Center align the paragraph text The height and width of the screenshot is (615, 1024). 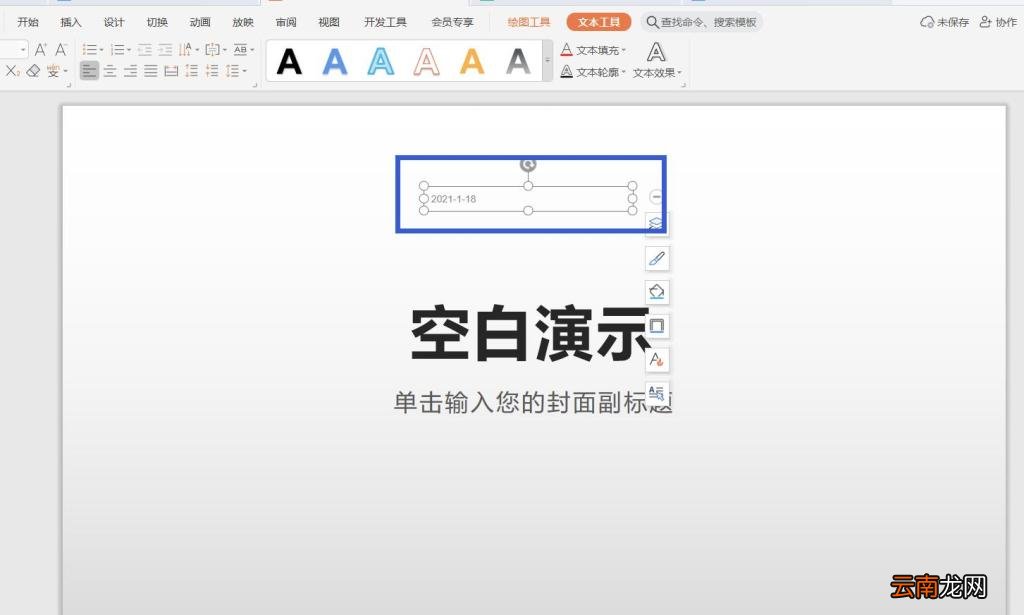(x=110, y=71)
